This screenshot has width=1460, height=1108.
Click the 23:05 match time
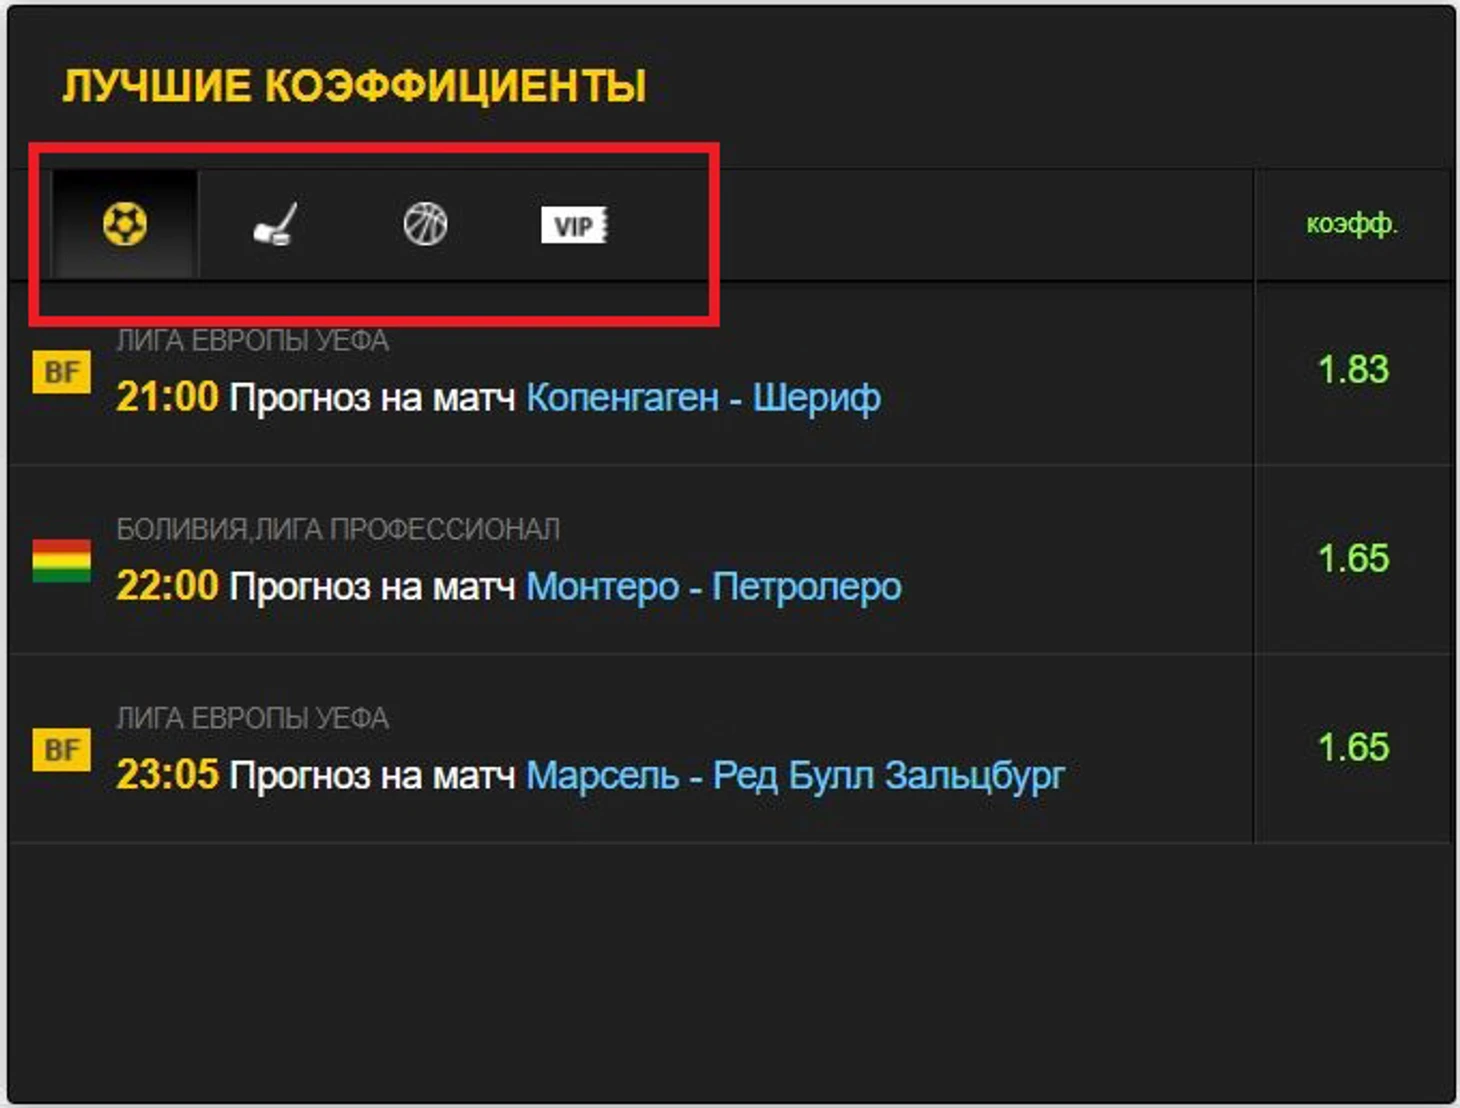coord(167,774)
